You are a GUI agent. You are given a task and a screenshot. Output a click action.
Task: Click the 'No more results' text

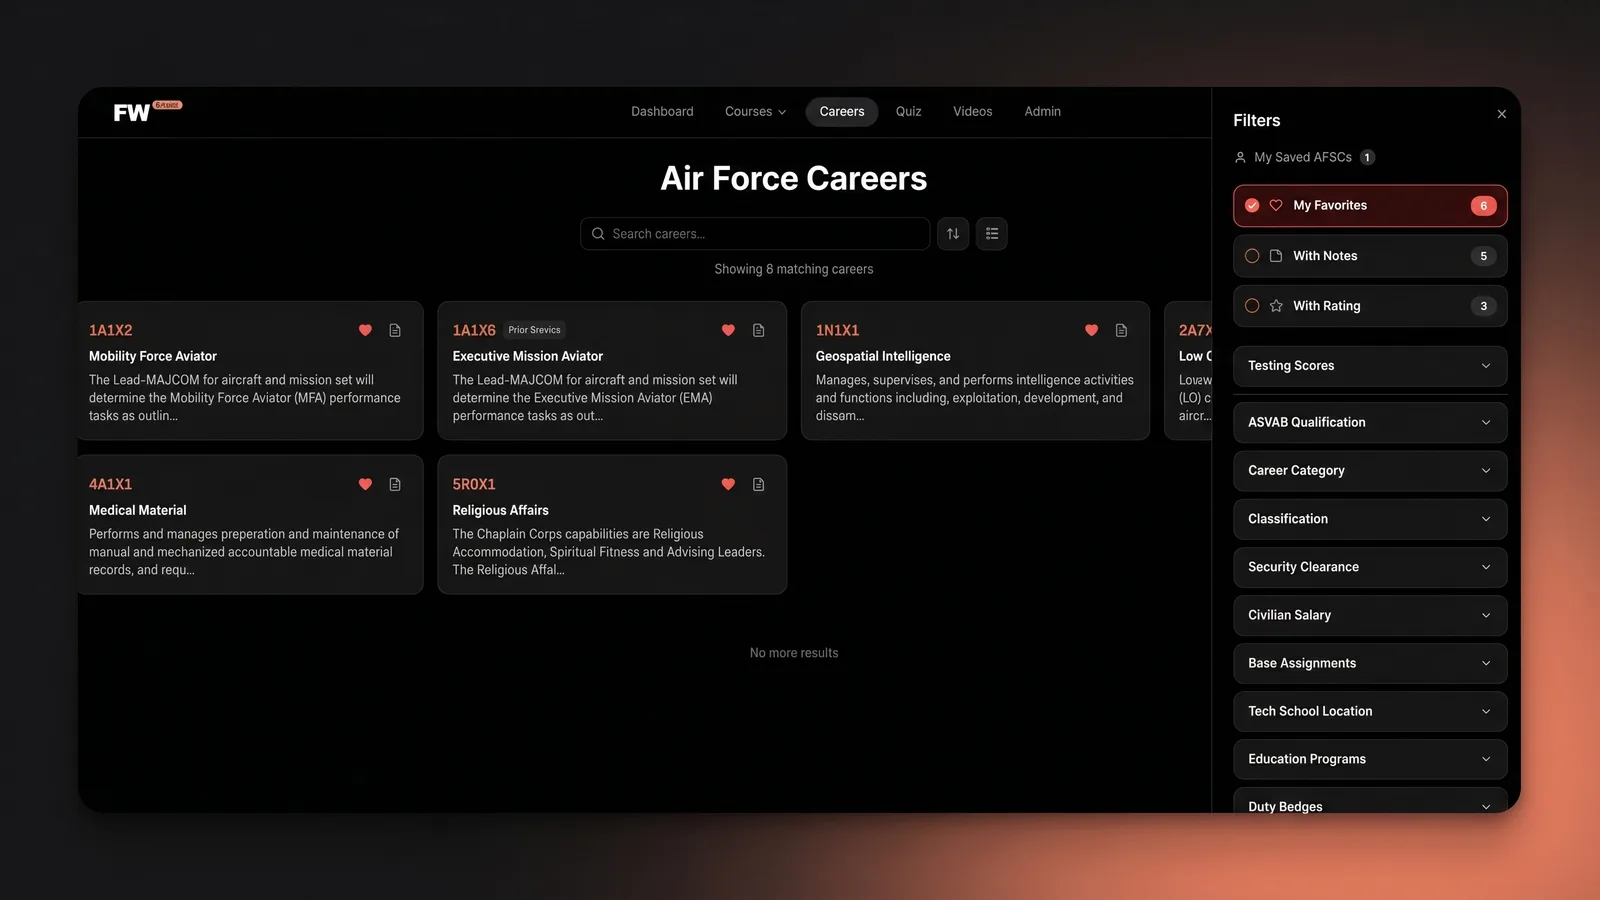click(x=794, y=653)
